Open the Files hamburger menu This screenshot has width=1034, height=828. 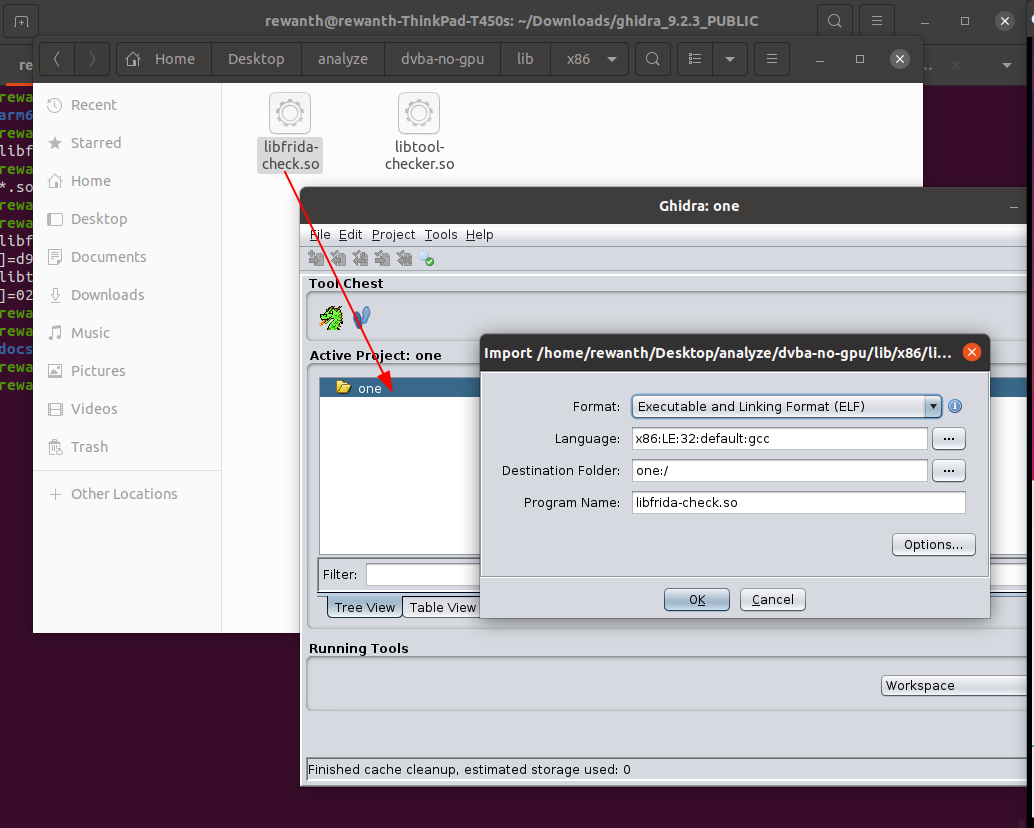tap(772, 59)
